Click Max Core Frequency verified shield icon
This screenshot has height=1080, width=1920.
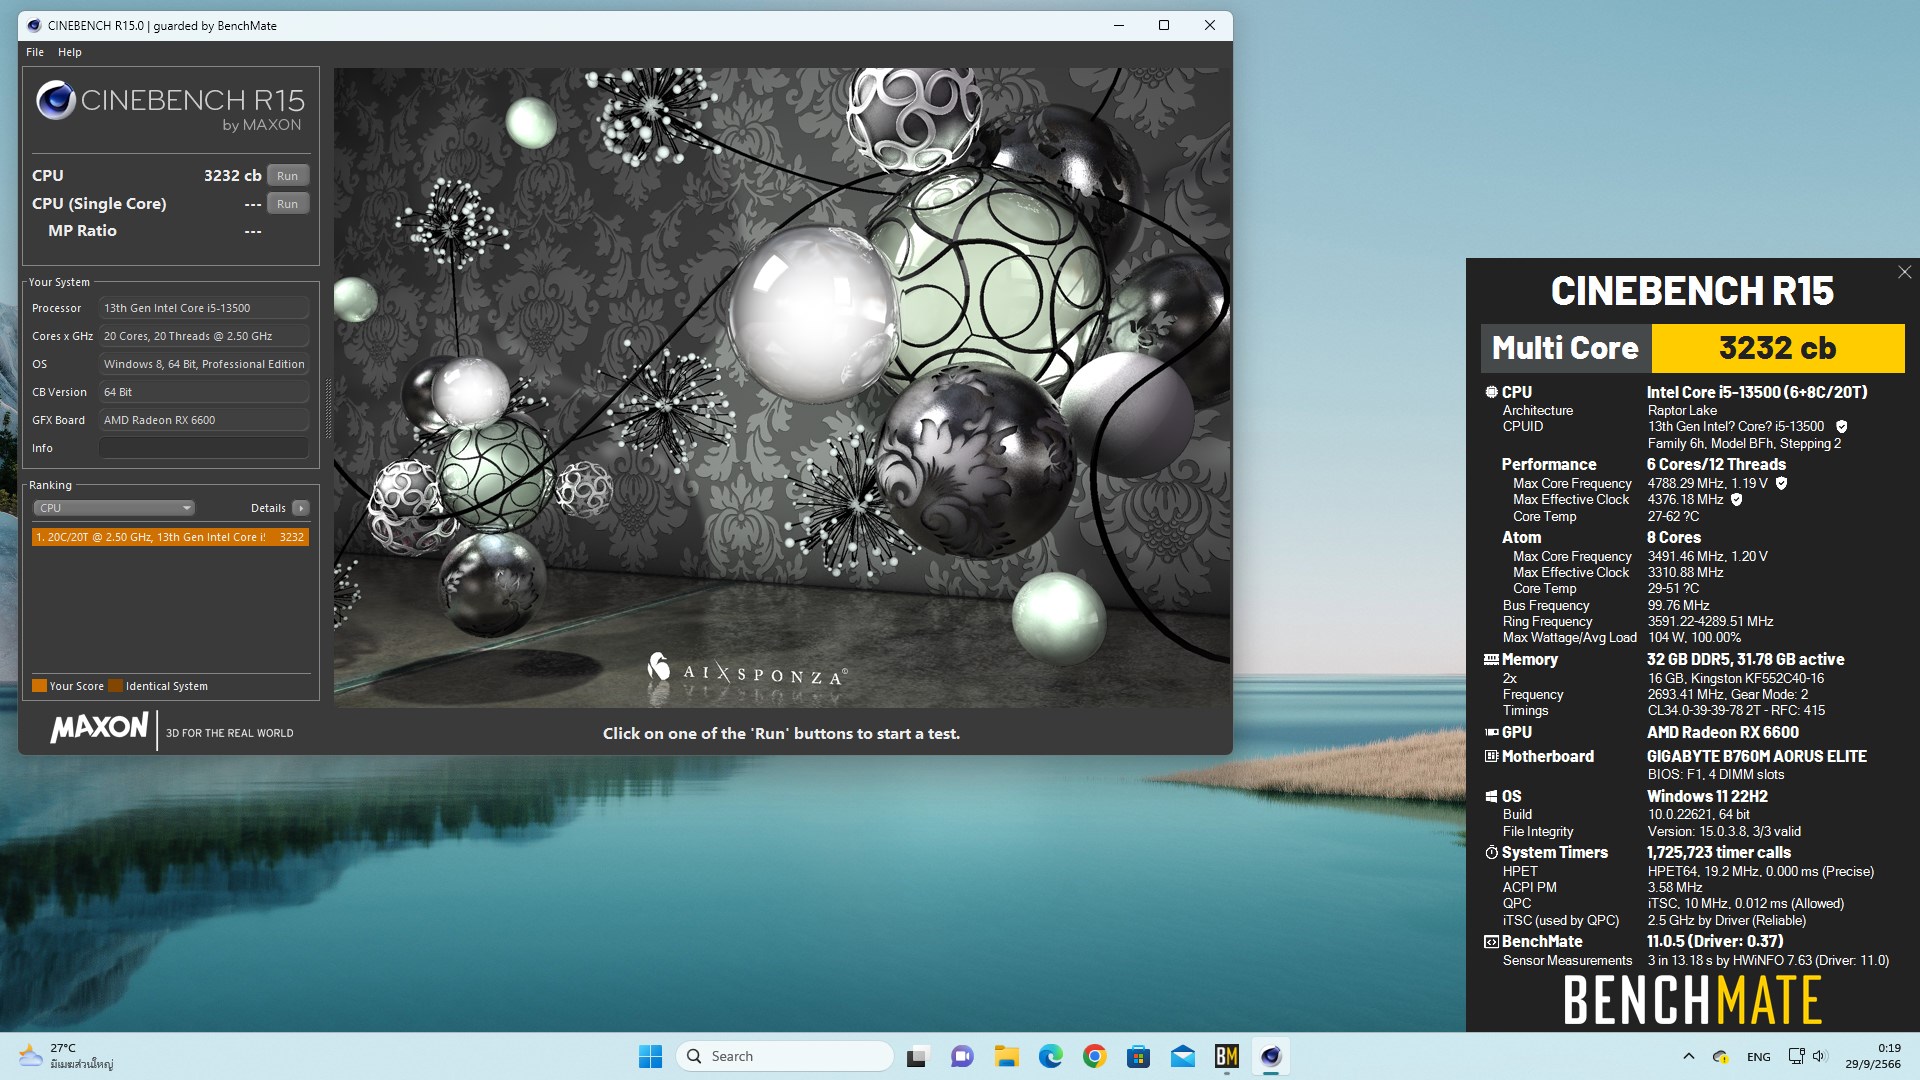[x=1781, y=483]
